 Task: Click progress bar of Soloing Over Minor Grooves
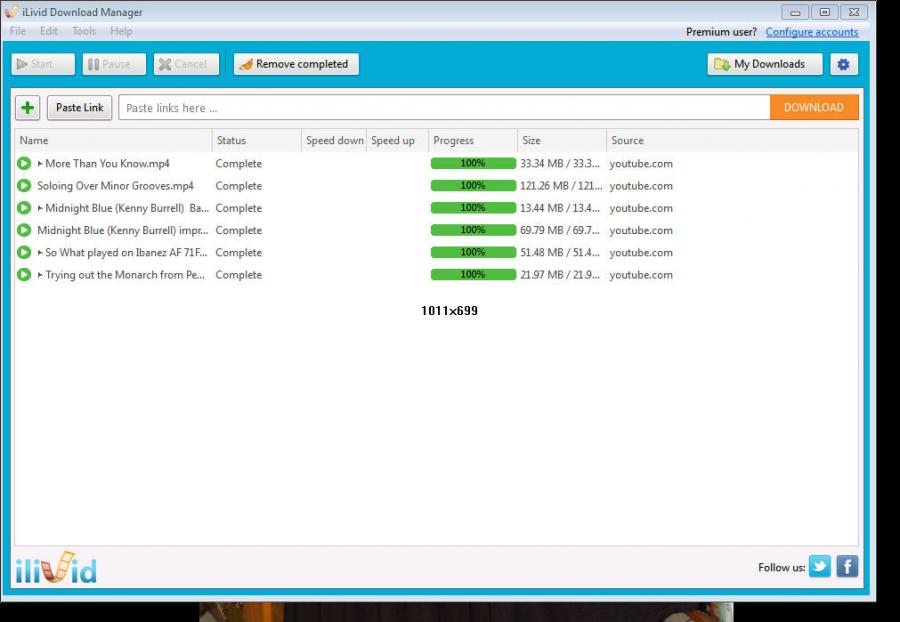click(474, 186)
